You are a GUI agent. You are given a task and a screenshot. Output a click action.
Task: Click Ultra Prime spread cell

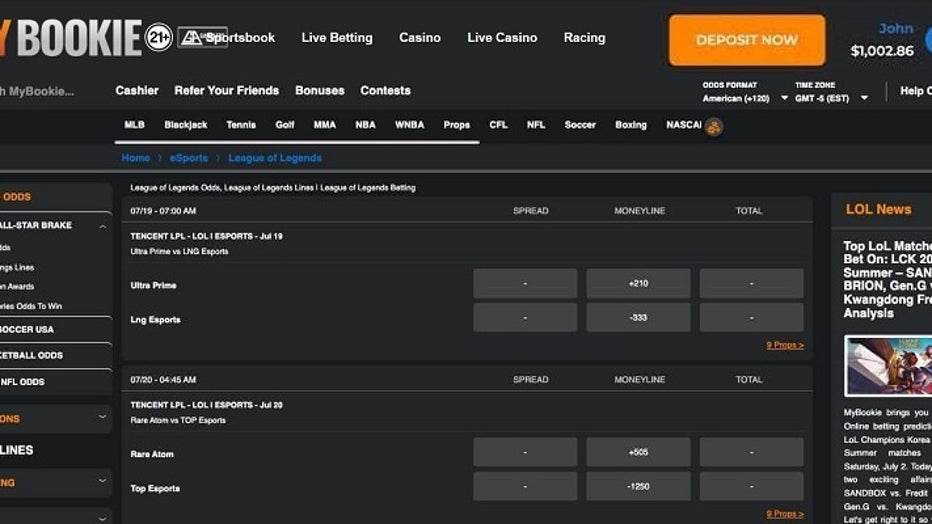(525, 283)
